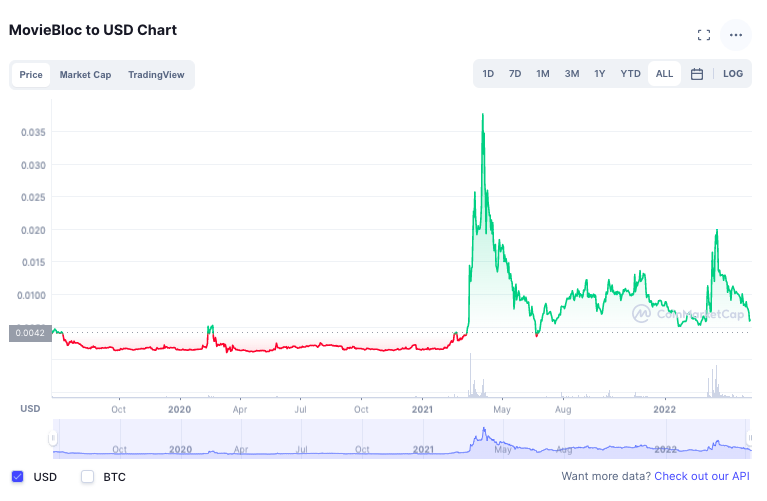Image resolution: width=767 pixels, height=501 pixels.
Task: Select the 7D time range
Action: pos(515,74)
